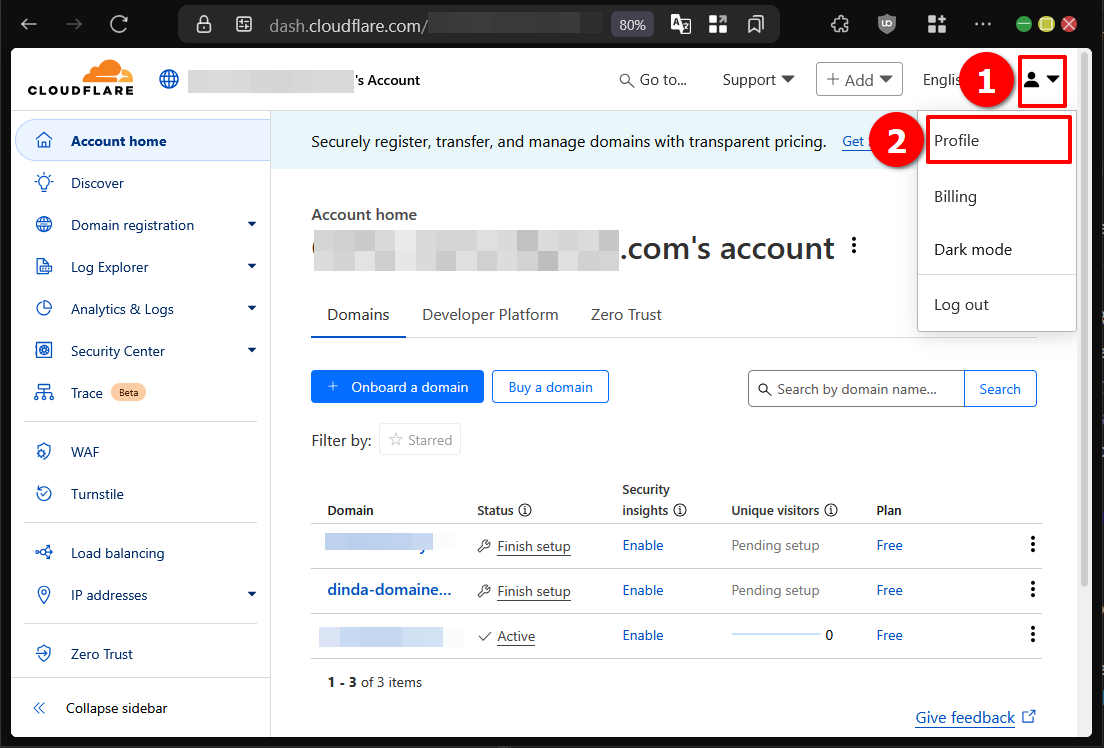The image size is (1104, 748).
Task: Click the Discover lightbulb icon
Action: [x=44, y=182]
